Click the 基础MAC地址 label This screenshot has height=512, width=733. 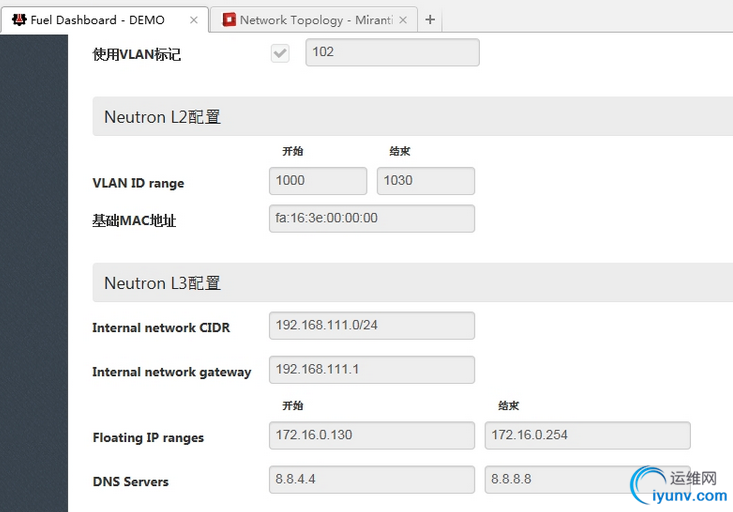tap(134, 221)
